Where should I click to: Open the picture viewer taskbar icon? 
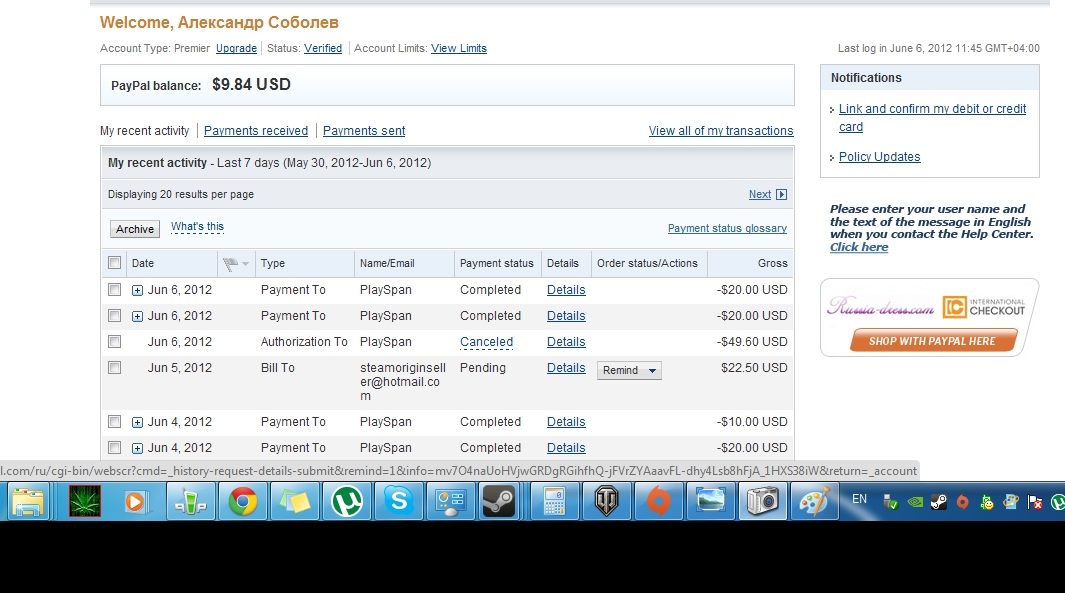(x=710, y=502)
